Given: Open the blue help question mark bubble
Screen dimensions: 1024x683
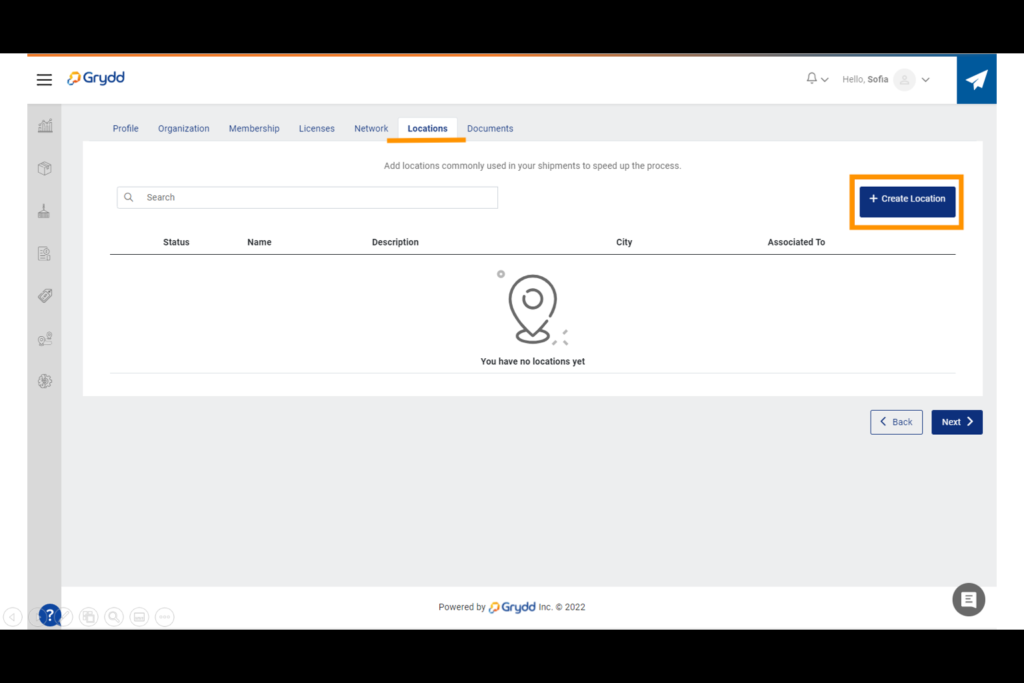Looking at the screenshot, I should pos(50,615).
